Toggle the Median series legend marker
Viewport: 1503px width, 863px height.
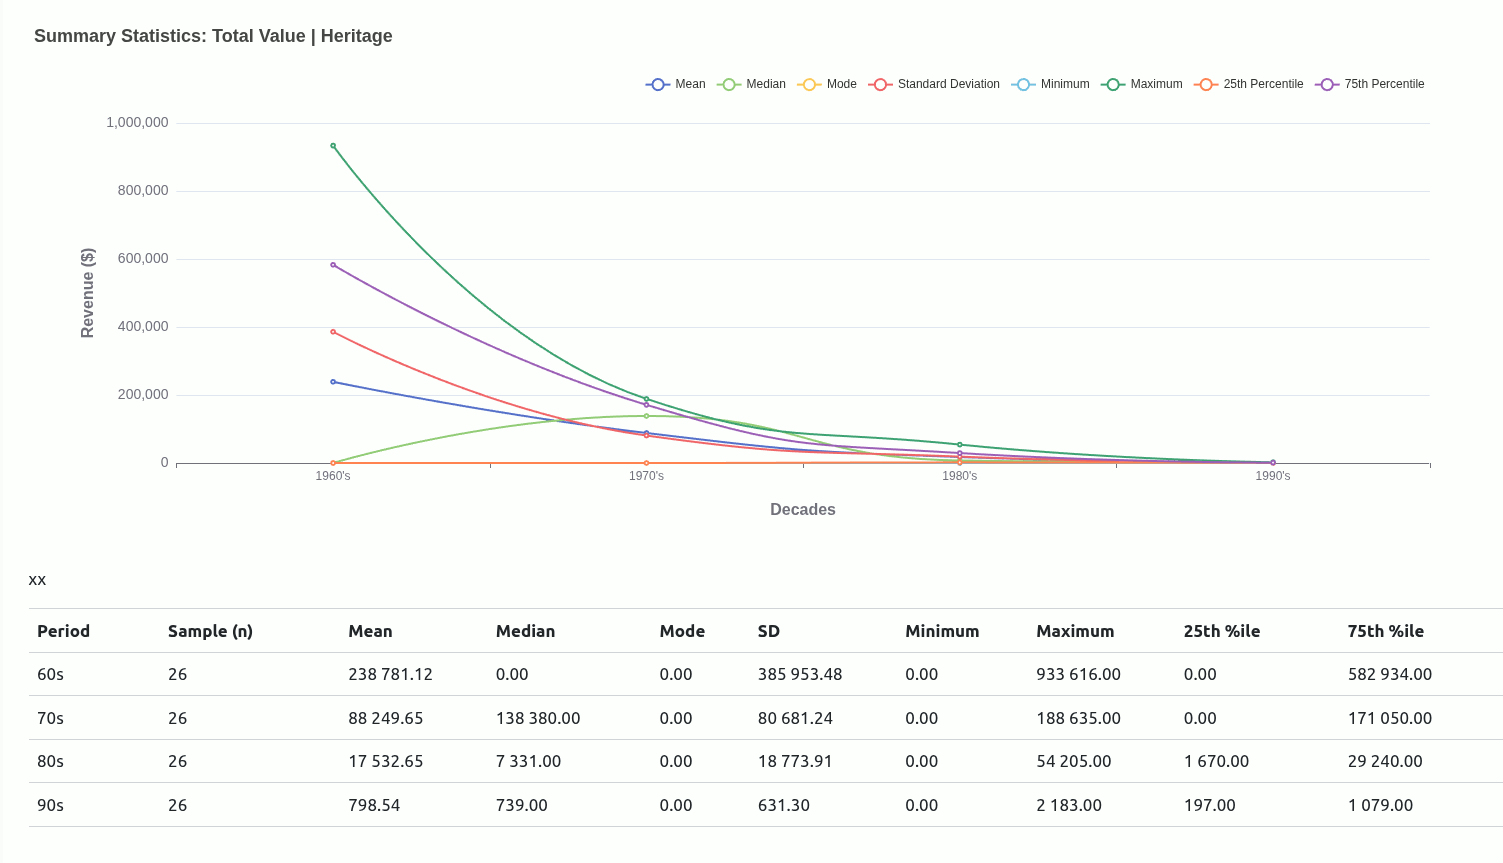point(729,85)
